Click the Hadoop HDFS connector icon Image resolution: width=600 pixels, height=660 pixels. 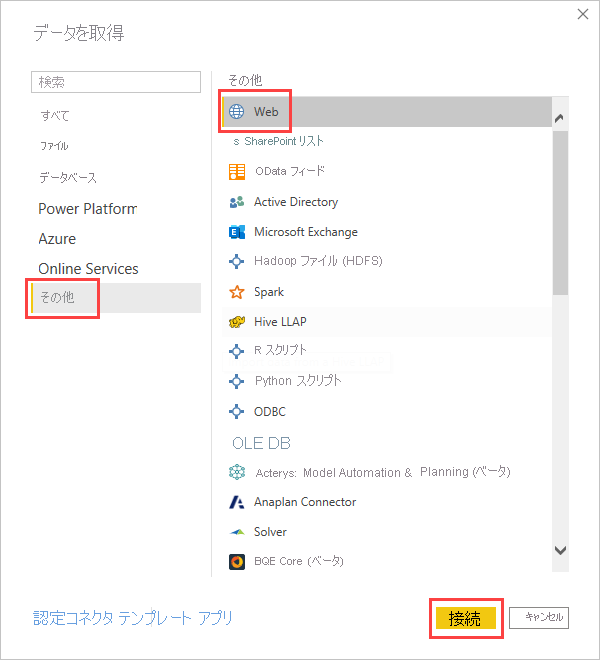pyautogui.click(x=236, y=261)
